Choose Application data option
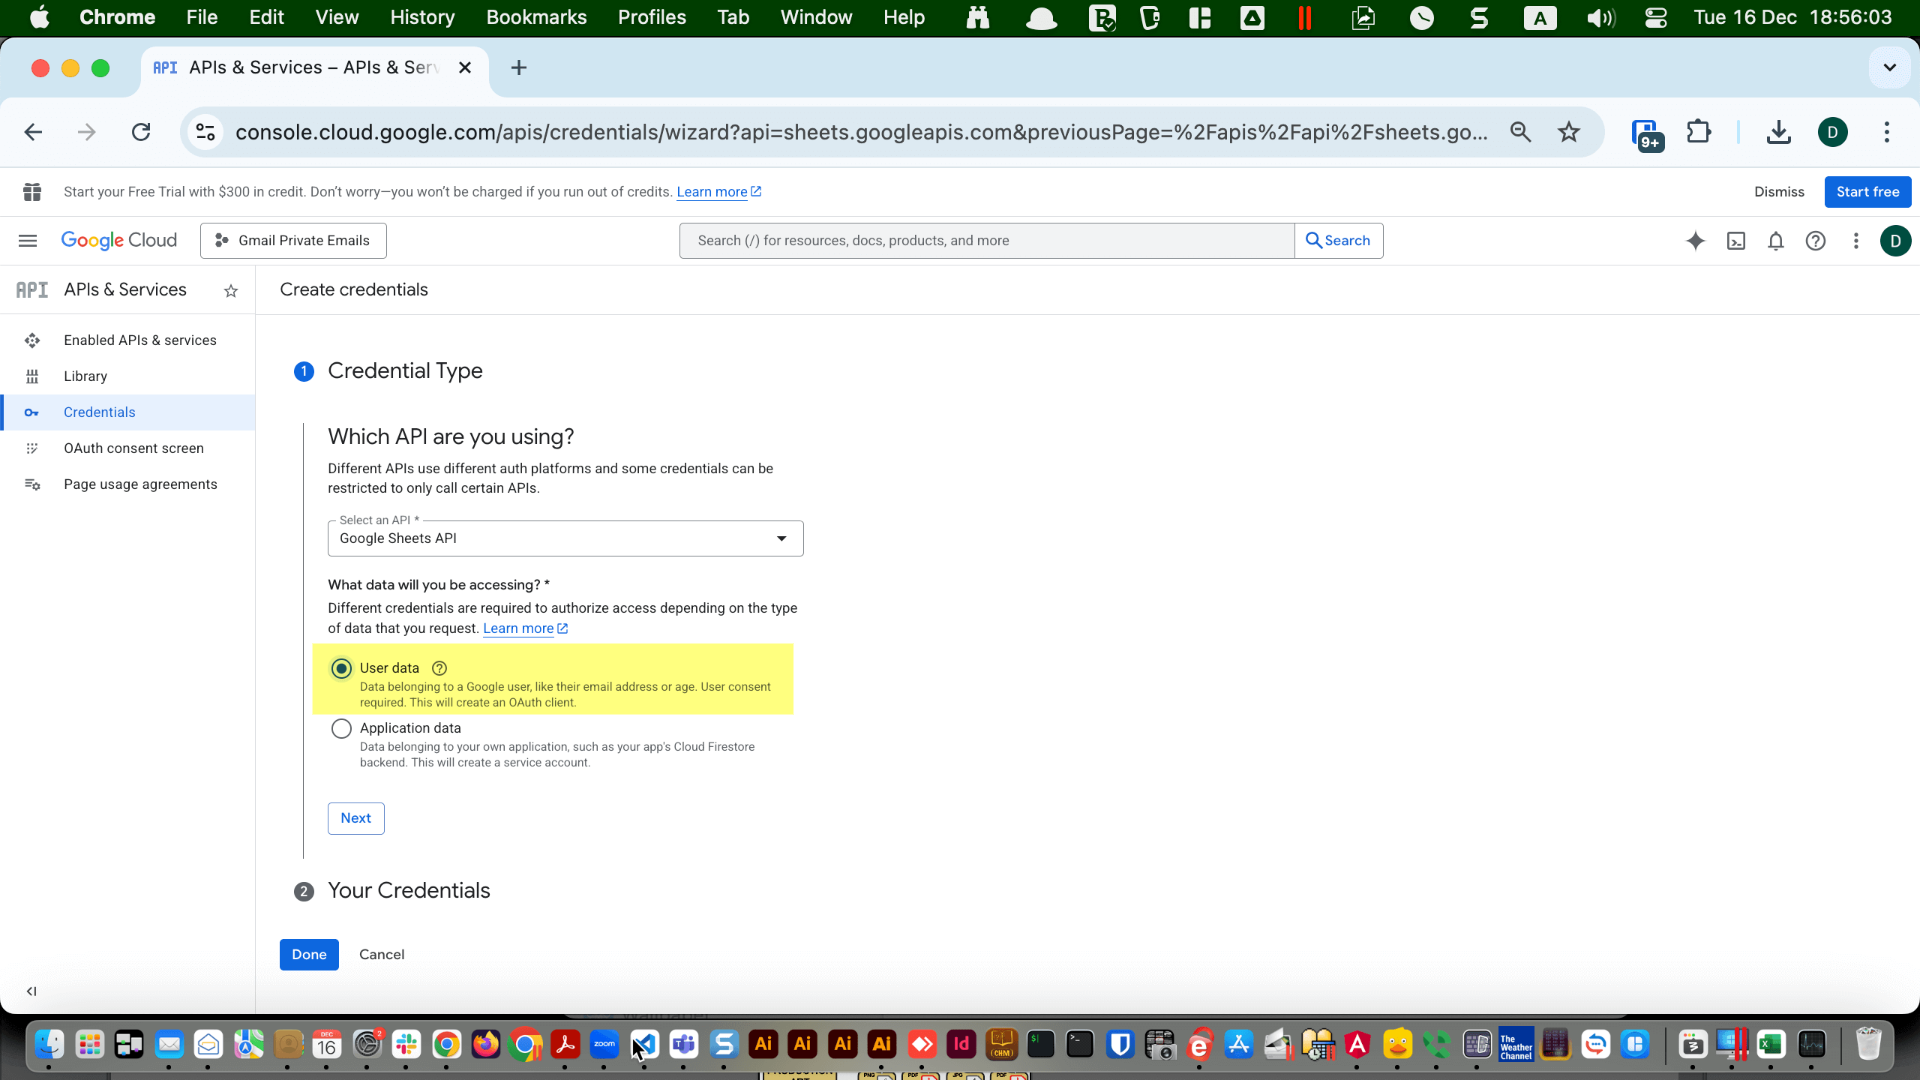1920x1080 pixels. click(341, 728)
